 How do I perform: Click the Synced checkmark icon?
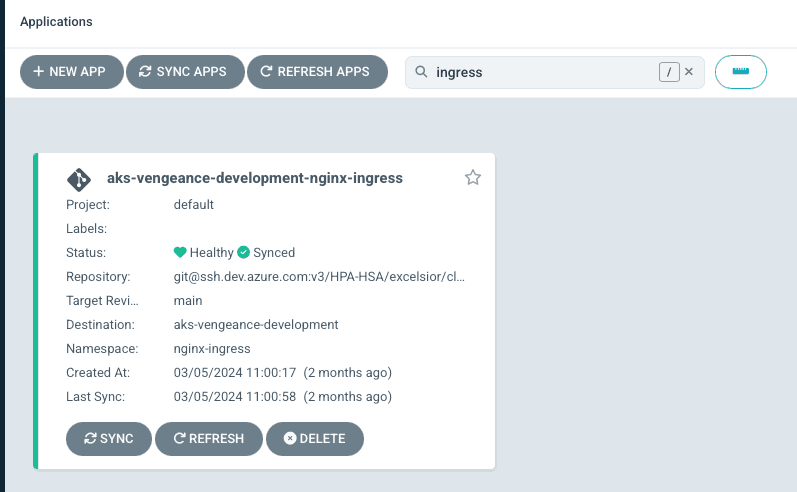(243, 252)
